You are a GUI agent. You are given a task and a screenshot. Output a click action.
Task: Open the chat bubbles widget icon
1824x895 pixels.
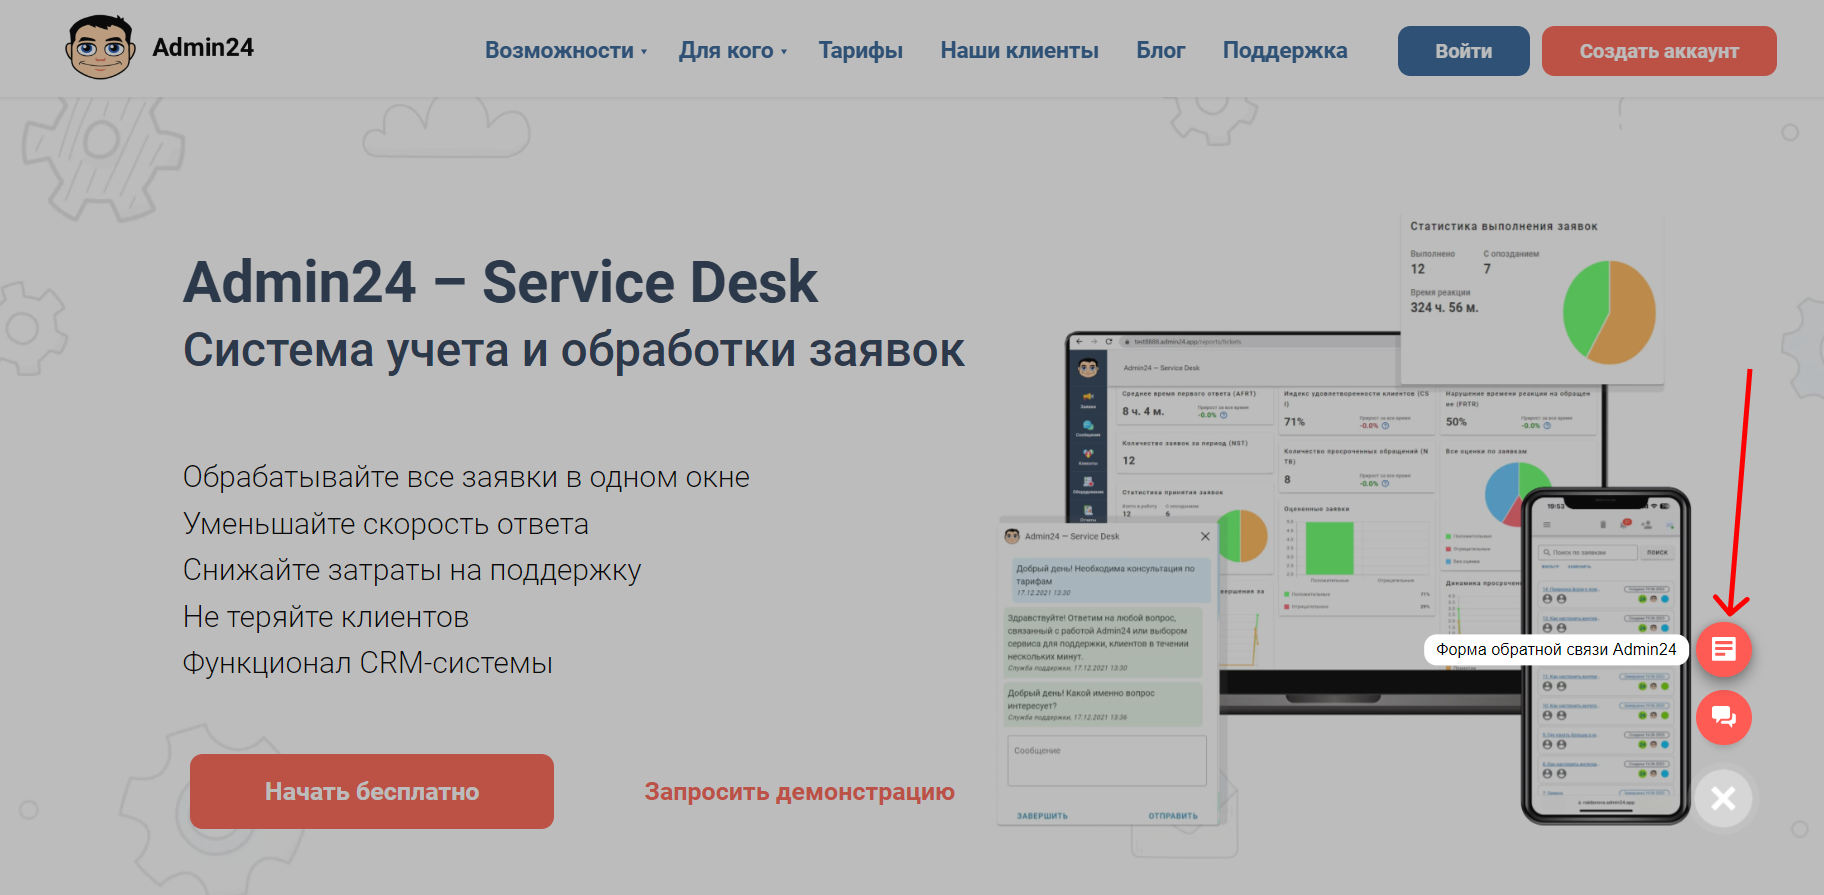[1723, 717]
